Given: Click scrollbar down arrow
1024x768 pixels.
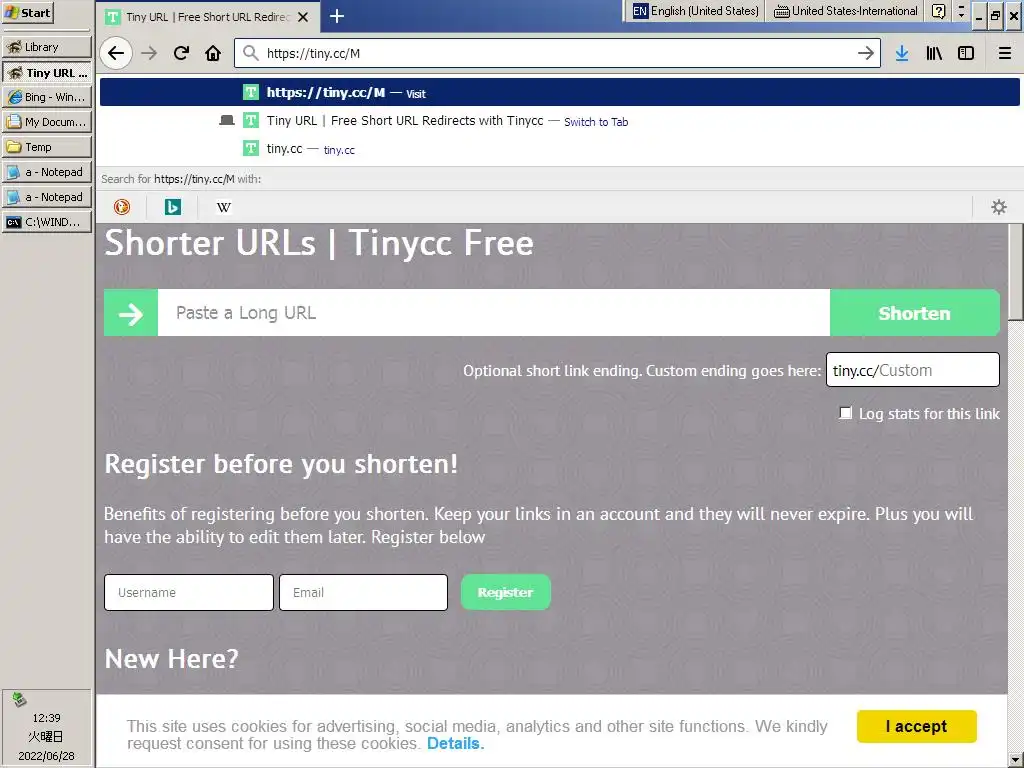Looking at the screenshot, I should (x=1016, y=761).
